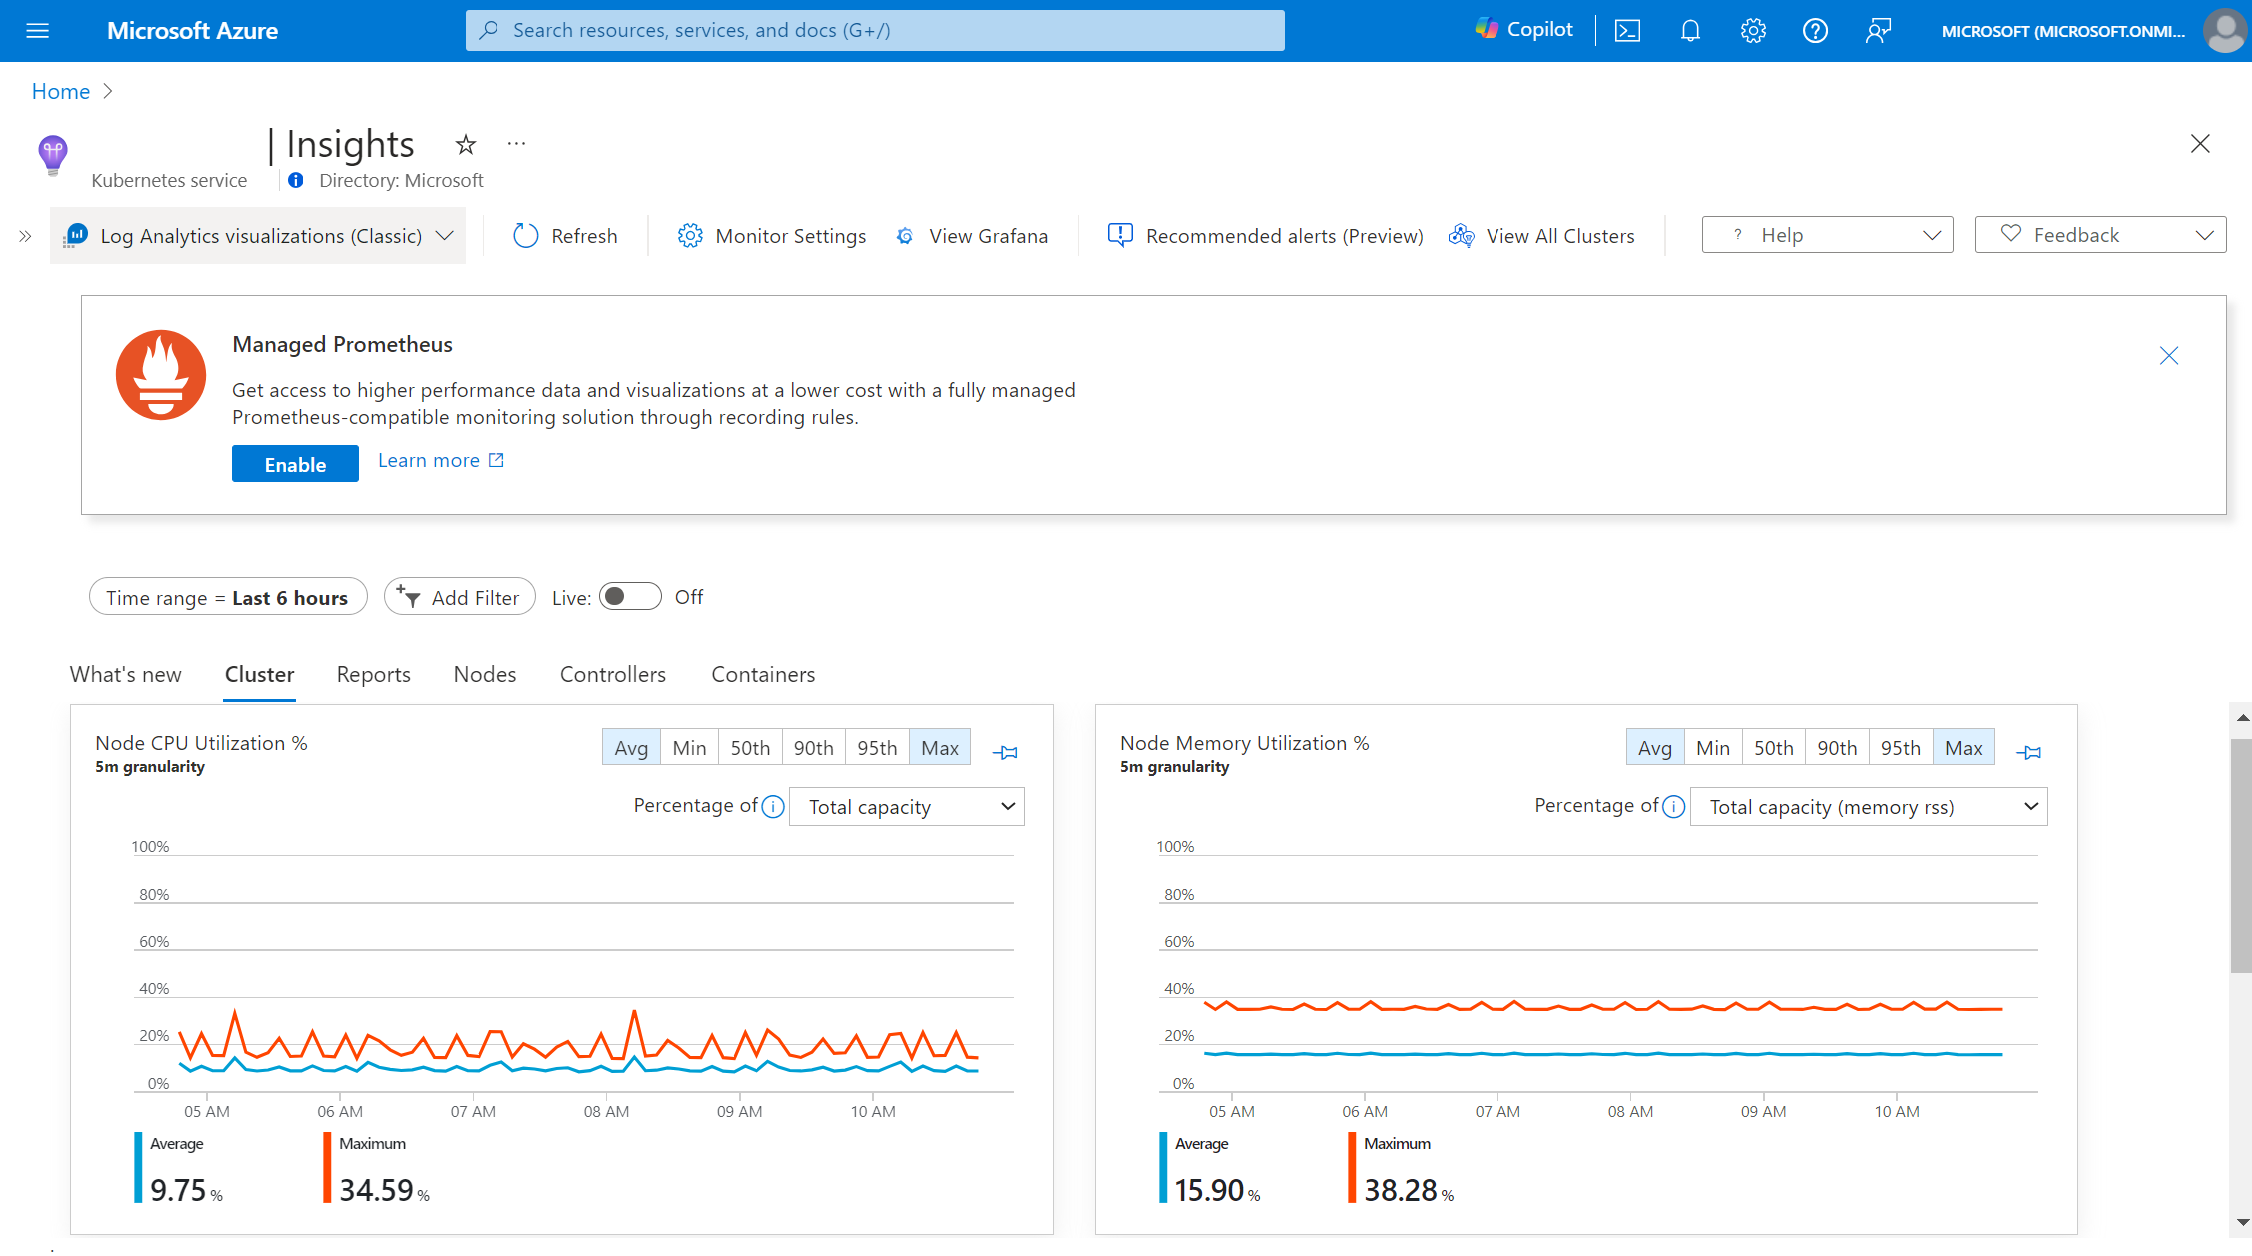Open View Grafana dashboard
Viewport: 2252px width, 1256px height.
click(971, 234)
